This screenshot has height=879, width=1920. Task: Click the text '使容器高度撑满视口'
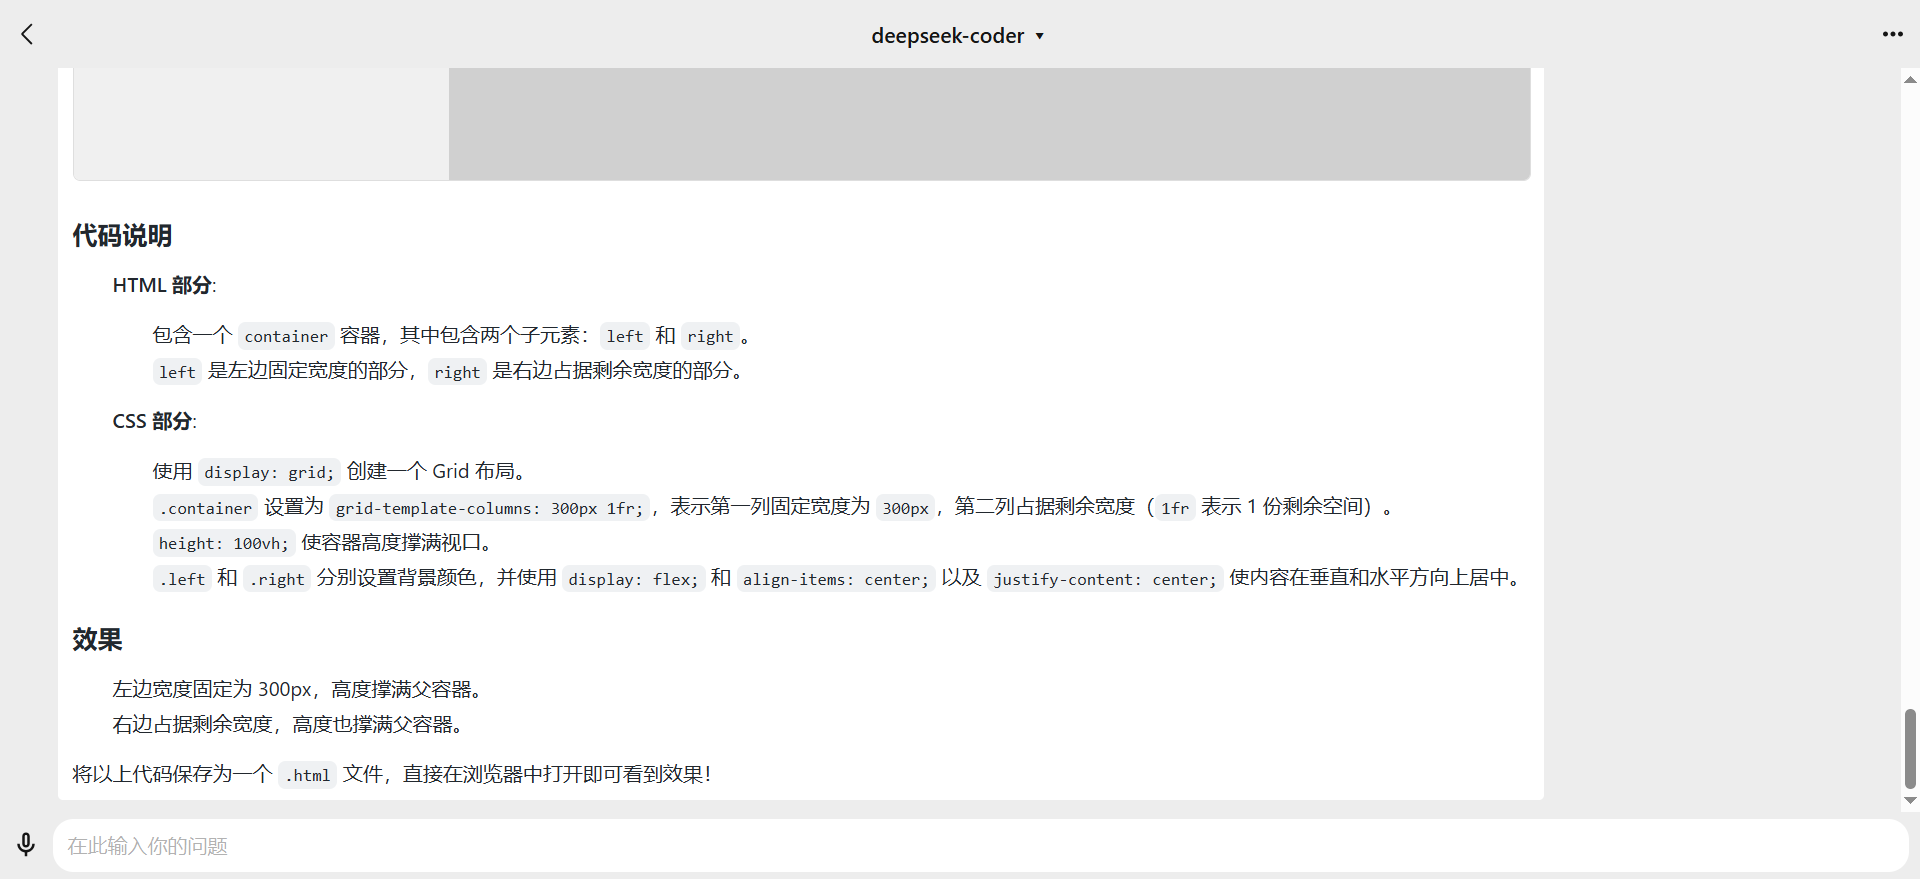391,542
